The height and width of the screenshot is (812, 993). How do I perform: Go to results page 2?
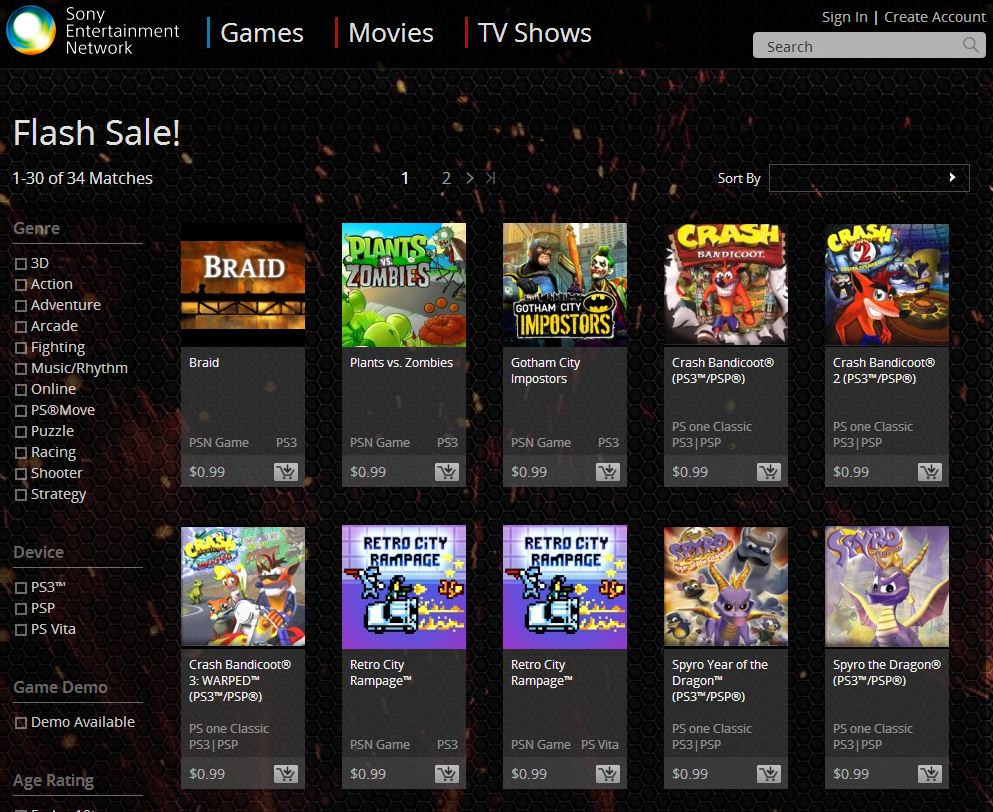446,179
